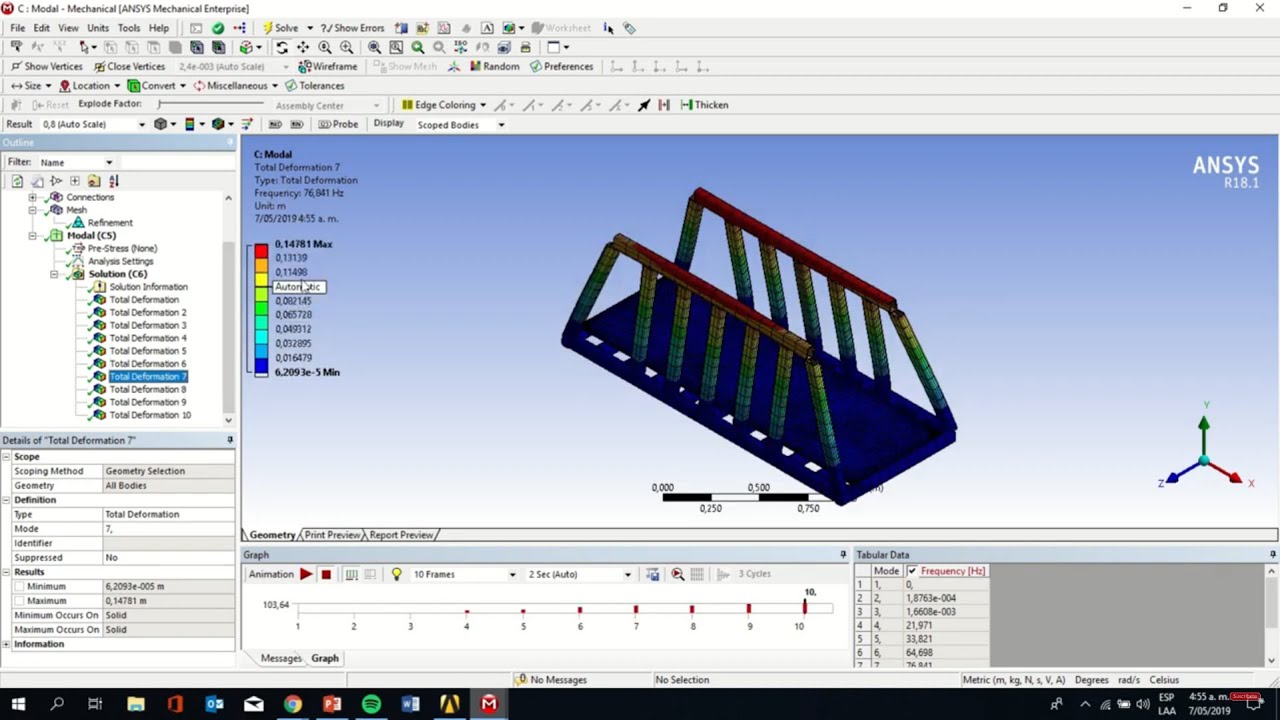1280x720 pixels.
Task: Click the Show Errors toolbar item
Action: [x=352, y=28]
